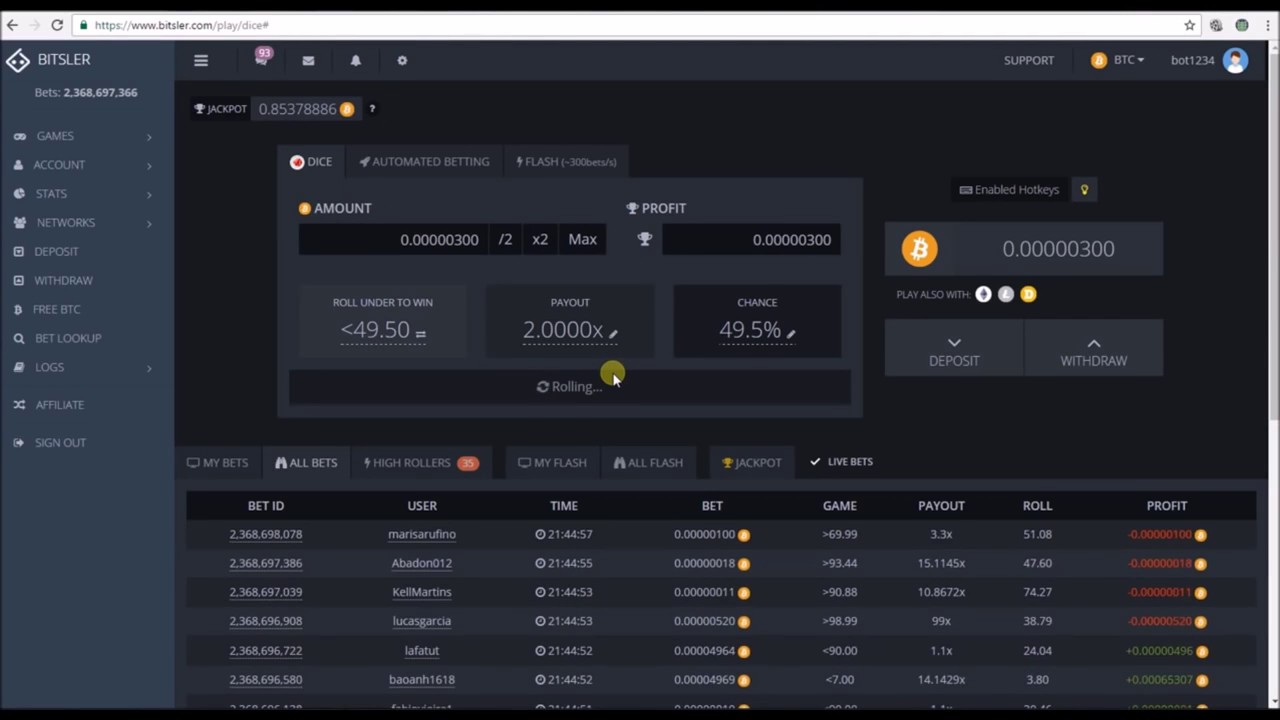Screen dimensions: 1280x720
Task: Open Jackpot tab in bets list
Action: (x=751, y=463)
